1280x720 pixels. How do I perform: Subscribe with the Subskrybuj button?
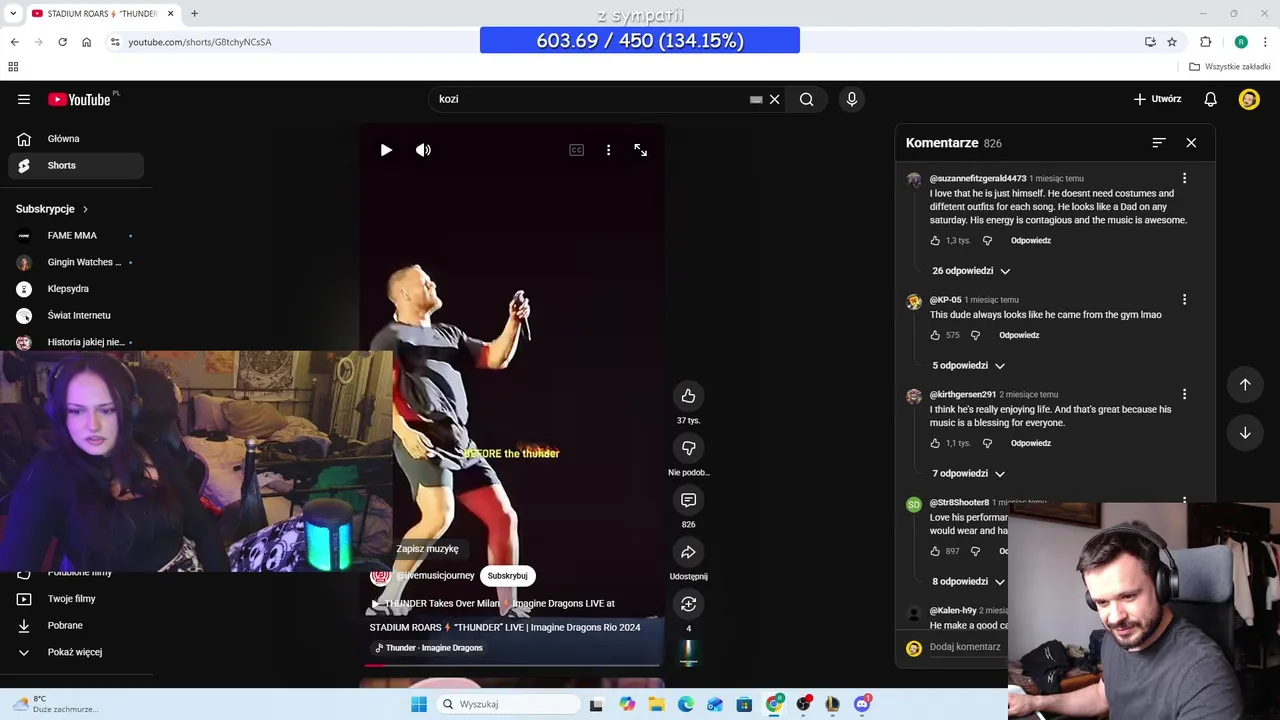pos(507,576)
